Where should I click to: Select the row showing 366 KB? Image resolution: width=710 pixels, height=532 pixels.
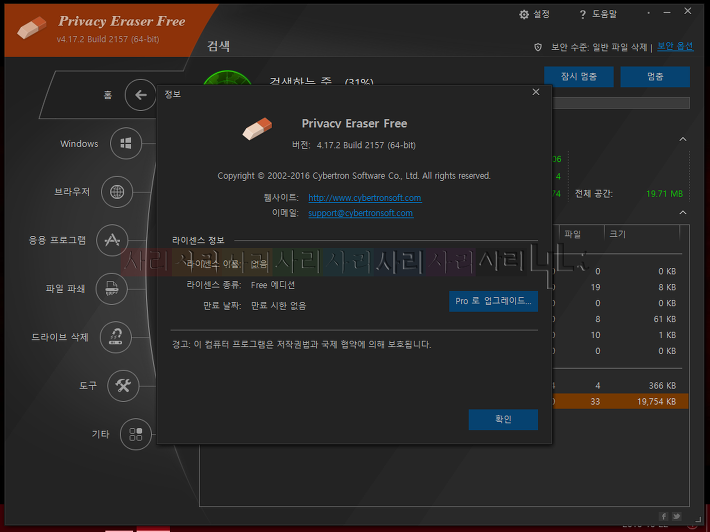click(620, 386)
